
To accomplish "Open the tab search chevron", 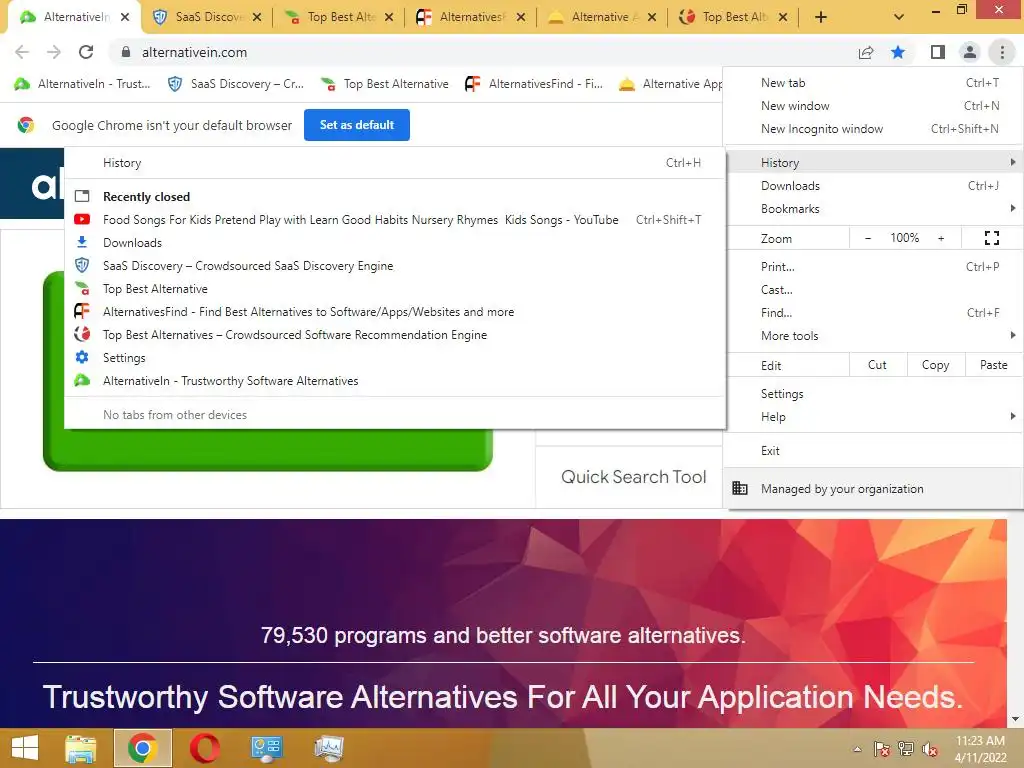I will click(899, 18).
